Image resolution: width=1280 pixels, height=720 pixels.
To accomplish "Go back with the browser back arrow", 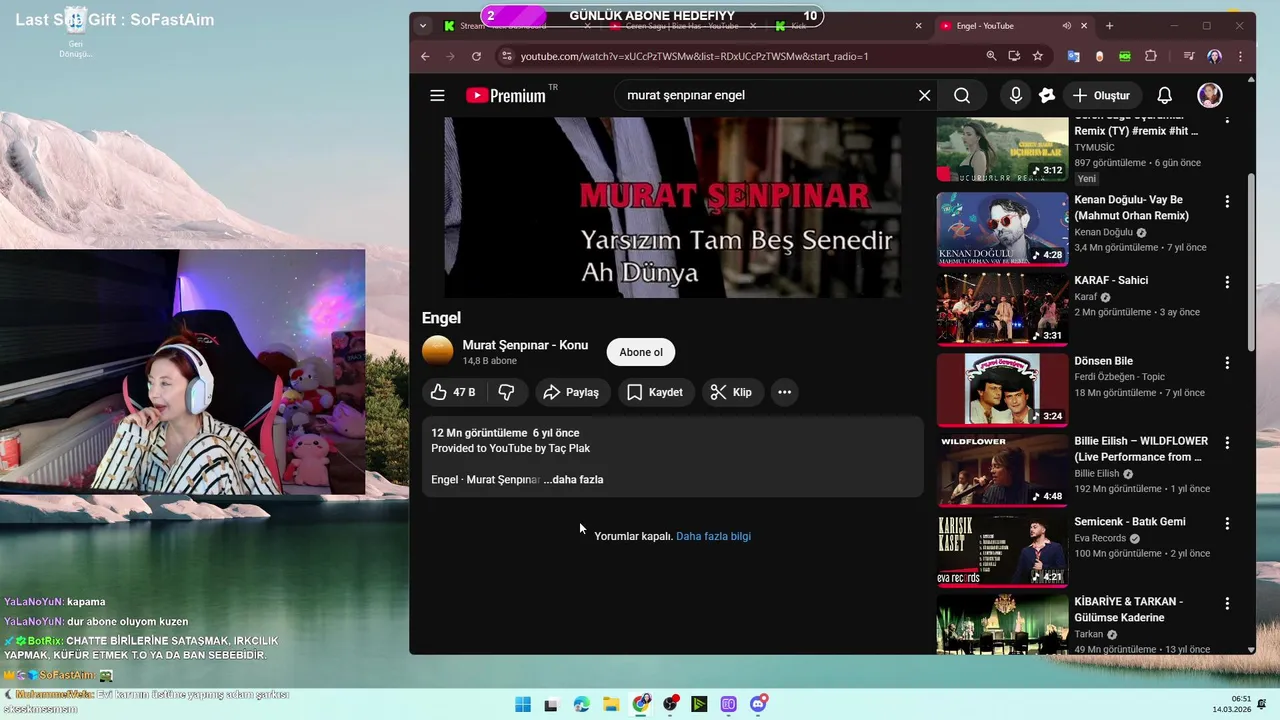I will point(425,56).
